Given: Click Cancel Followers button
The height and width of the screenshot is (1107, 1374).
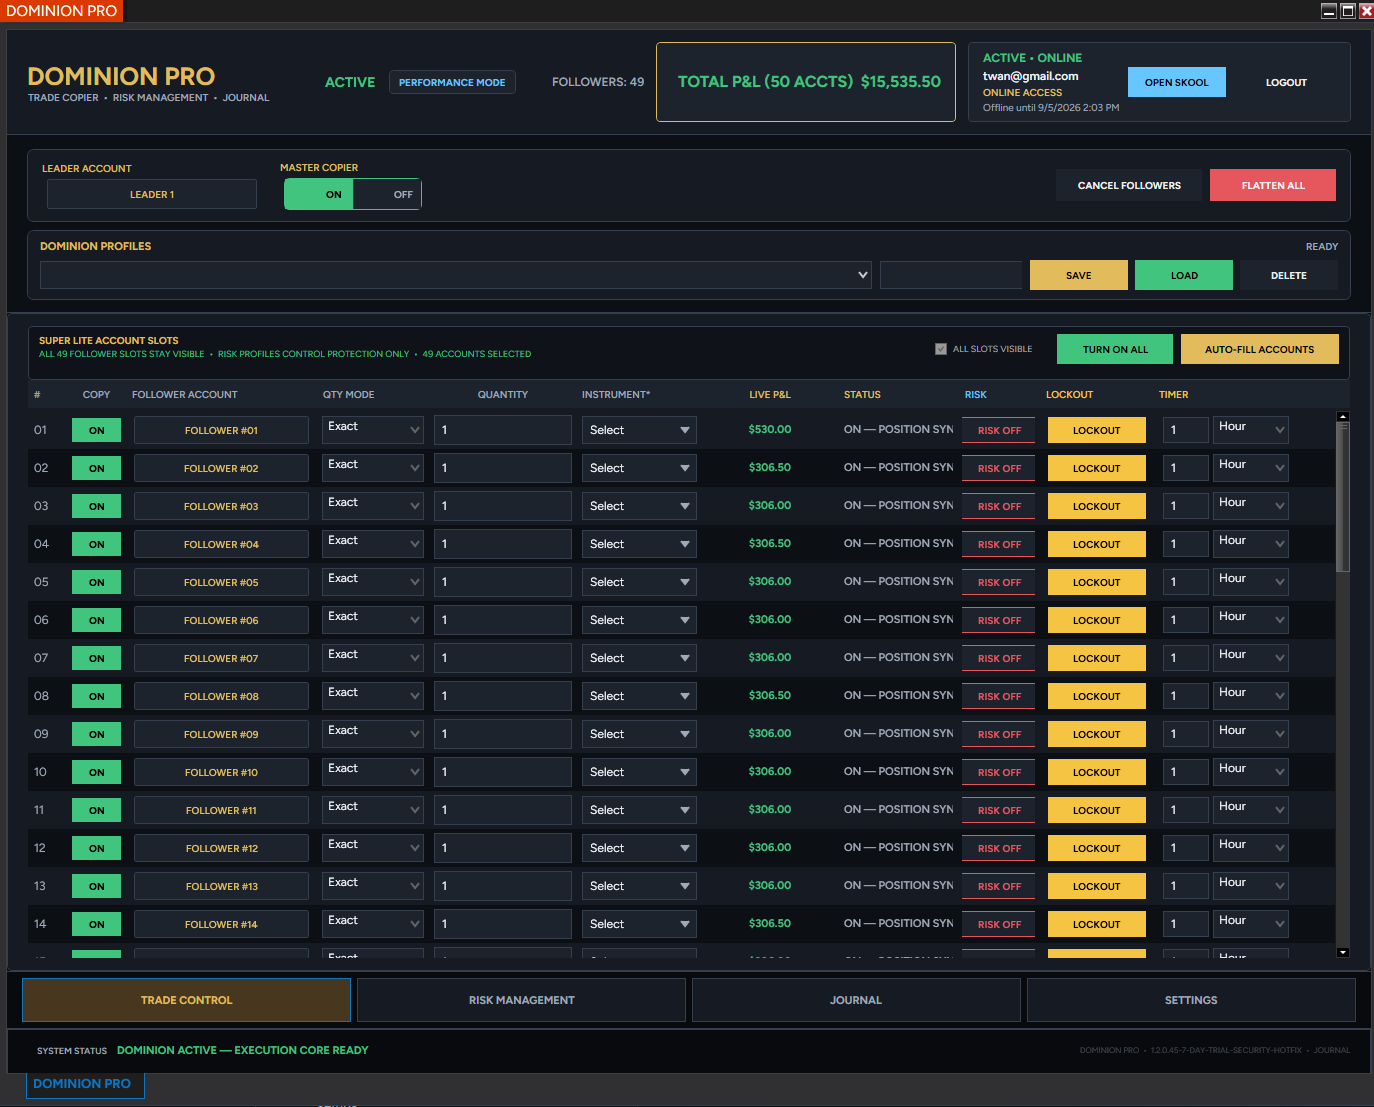Looking at the screenshot, I should (1129, 185).
